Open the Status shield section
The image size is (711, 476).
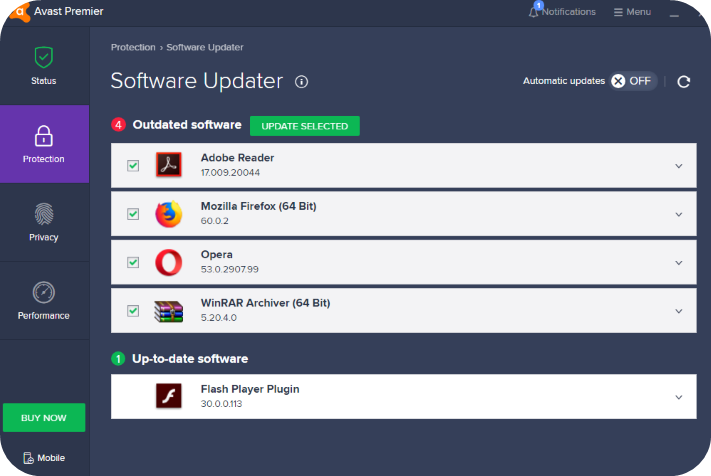[x=44, y=66]
